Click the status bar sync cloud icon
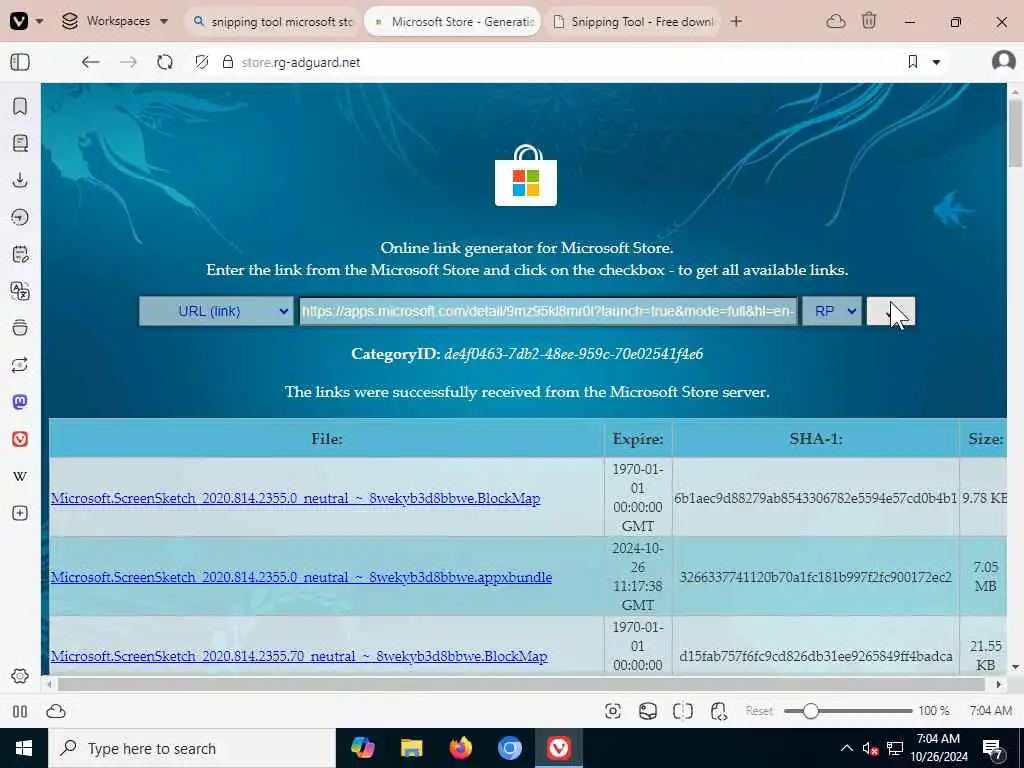The height and width of the screenshot is (768, 1024). coord(56,711)
